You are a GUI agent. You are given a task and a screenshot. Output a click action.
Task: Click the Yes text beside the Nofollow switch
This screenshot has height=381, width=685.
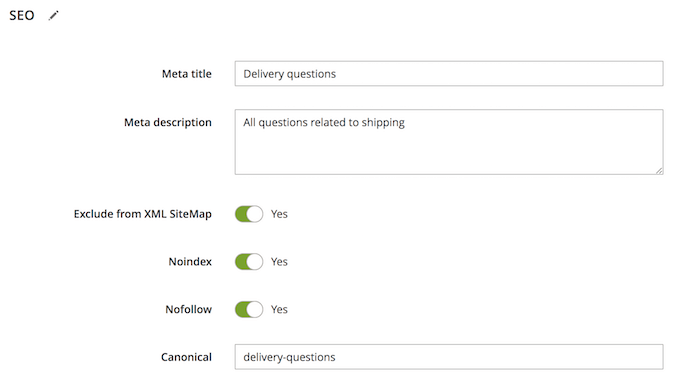(x=279, y=309)
